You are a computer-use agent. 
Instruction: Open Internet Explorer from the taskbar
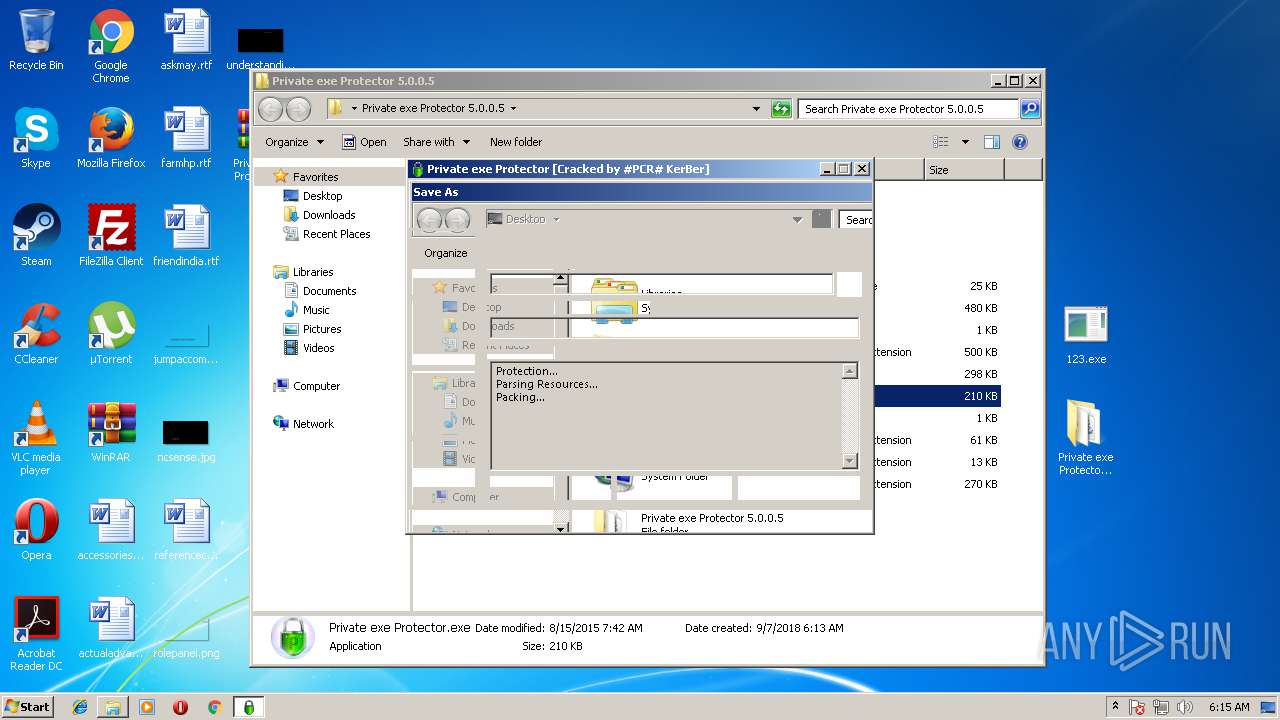[80, 707]
